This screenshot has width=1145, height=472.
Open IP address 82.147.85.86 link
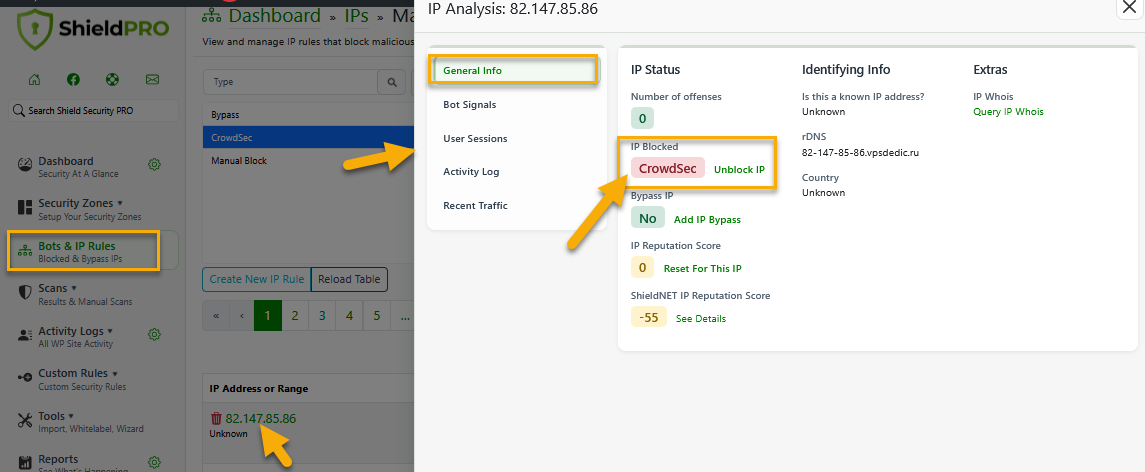tap(261, 419)
